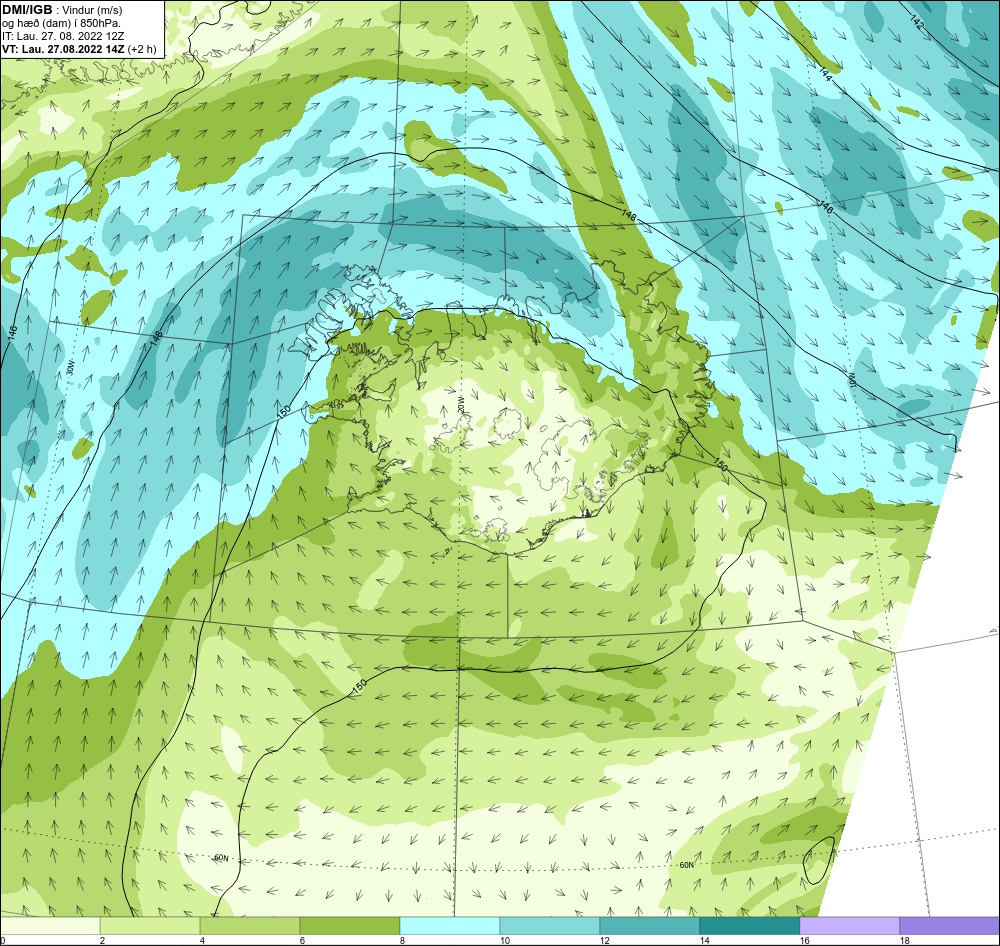Click the '14' label under the colour scale

(x=704, y=940)
